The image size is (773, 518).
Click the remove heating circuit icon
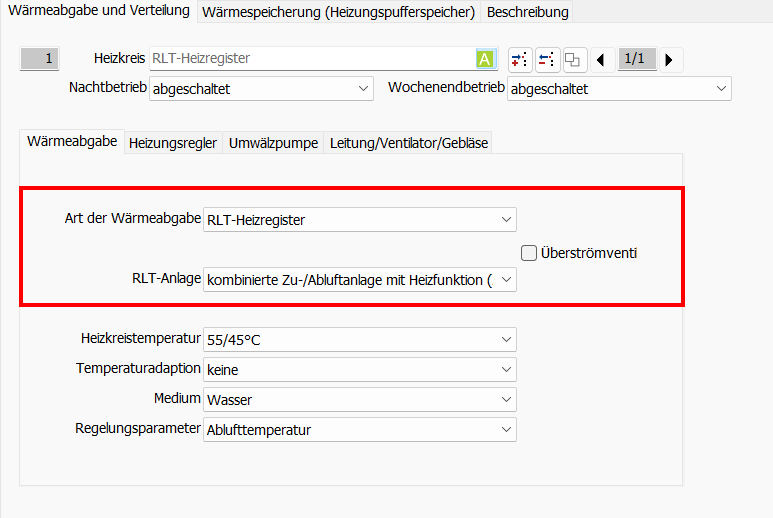pos(546,59)
